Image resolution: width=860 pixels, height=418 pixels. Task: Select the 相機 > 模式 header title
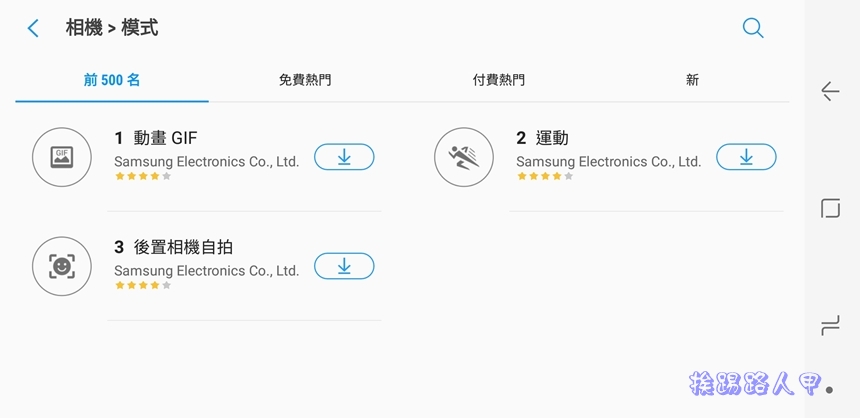click(x=112, y=28)
